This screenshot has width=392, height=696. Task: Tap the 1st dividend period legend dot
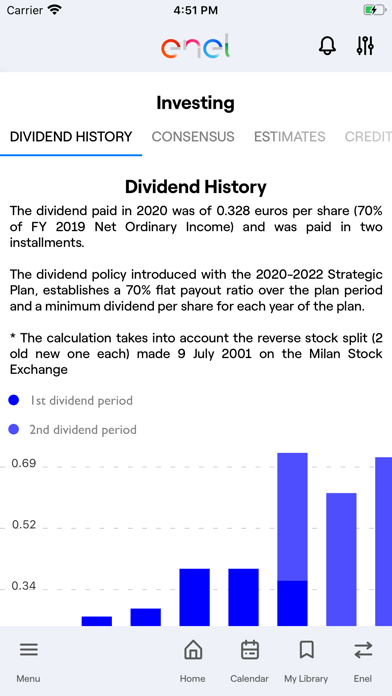(x=14, y=400)
